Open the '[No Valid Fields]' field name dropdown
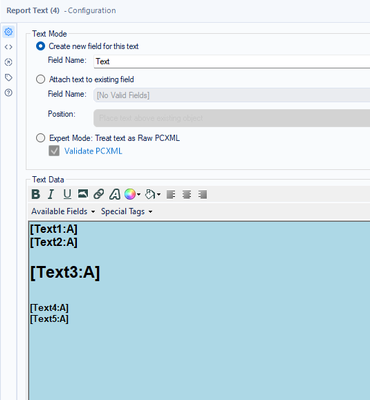Viewport: 370px width, 400px height. 232,95
